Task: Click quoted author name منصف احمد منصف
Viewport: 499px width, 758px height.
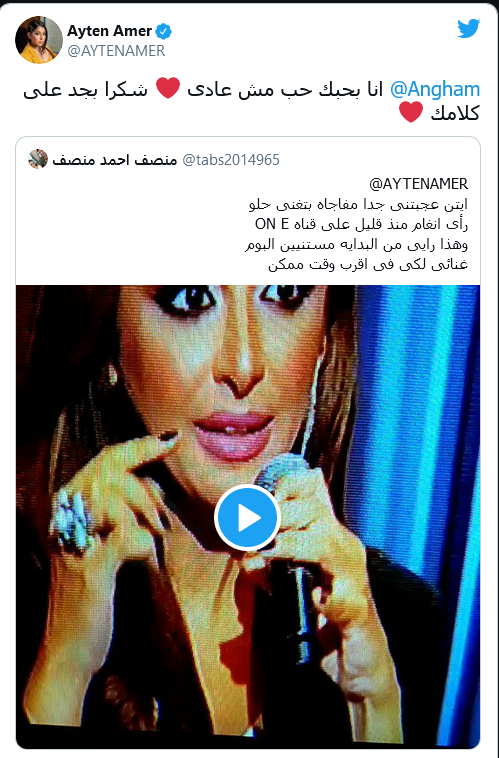Action: (x=115, y=160)
